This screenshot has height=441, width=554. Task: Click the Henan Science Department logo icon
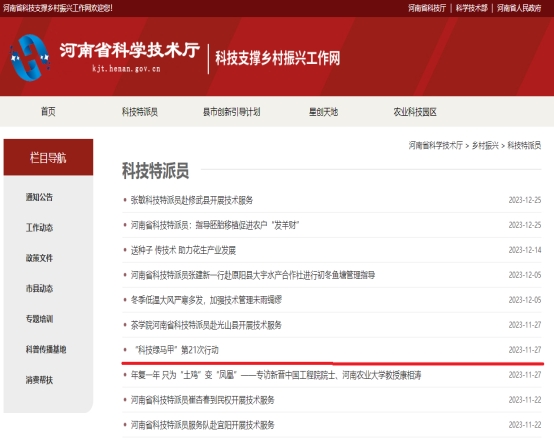(30, 58)
